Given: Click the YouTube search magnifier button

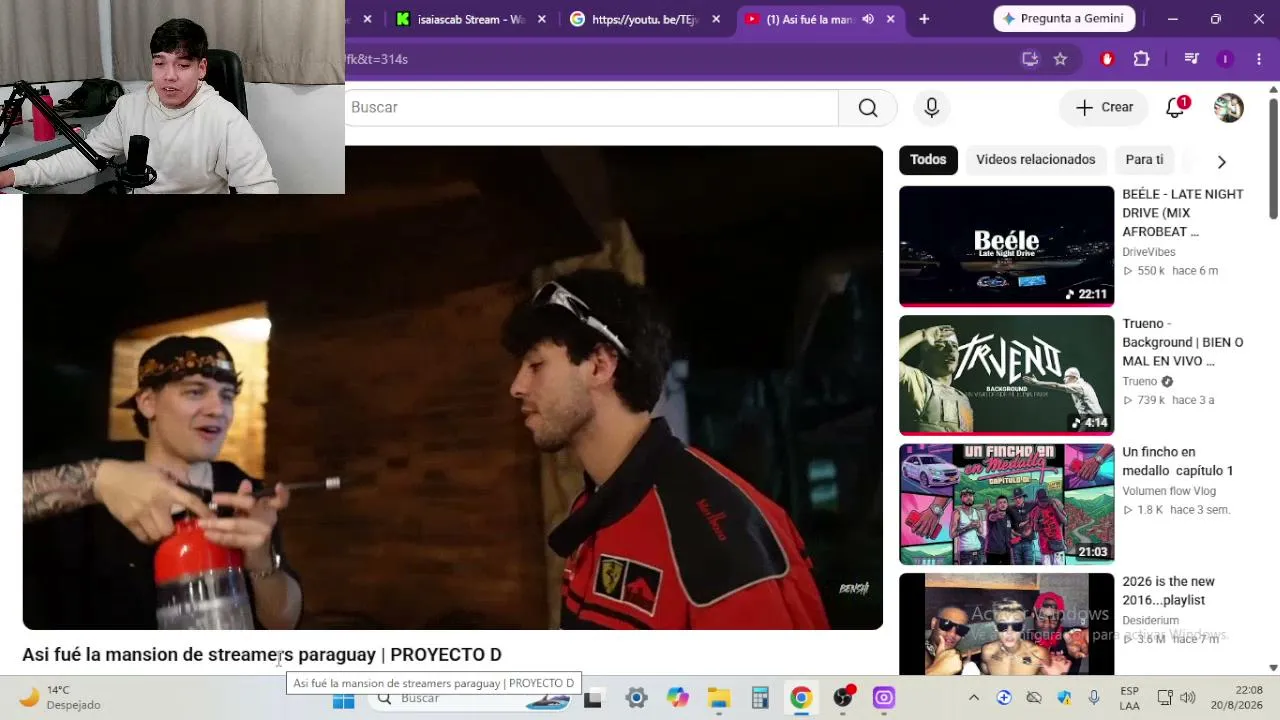Looking at the screenshot, I should 867,108.
